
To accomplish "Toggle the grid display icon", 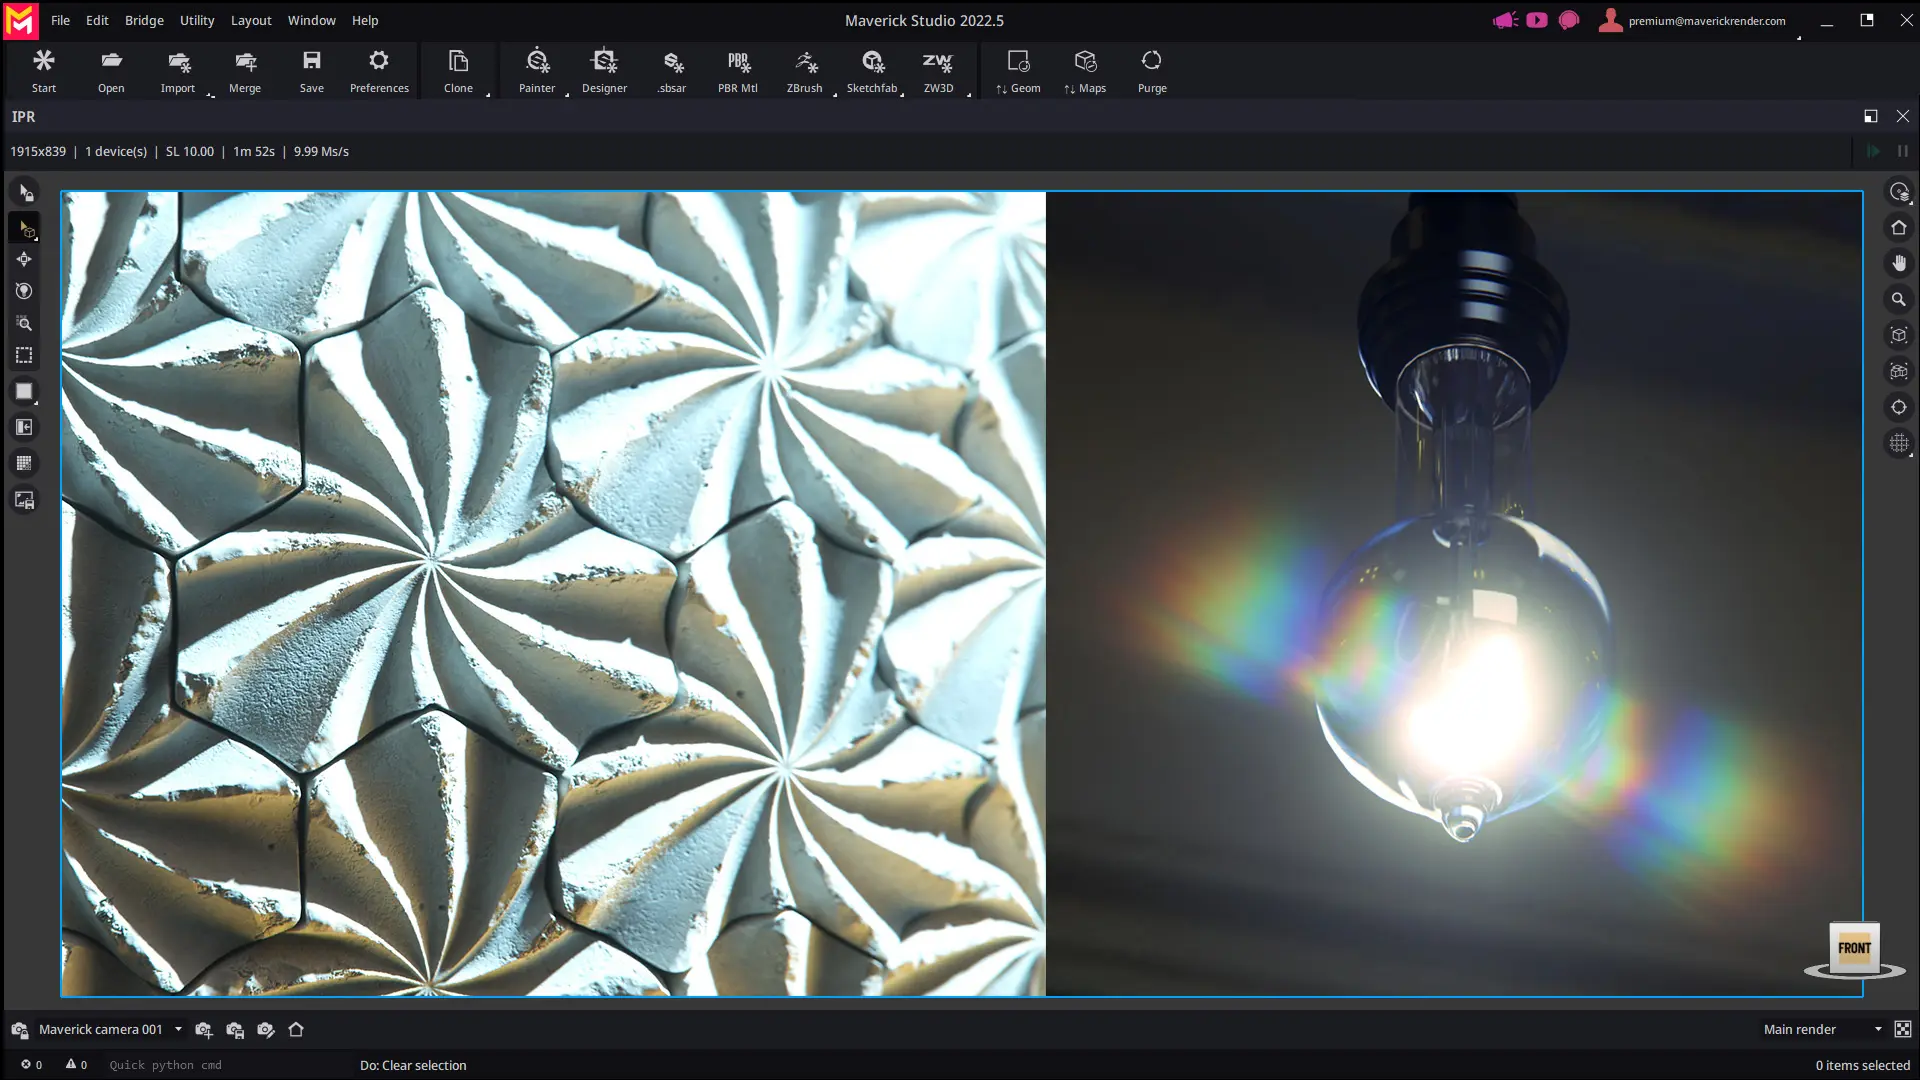I will (24, 463).
